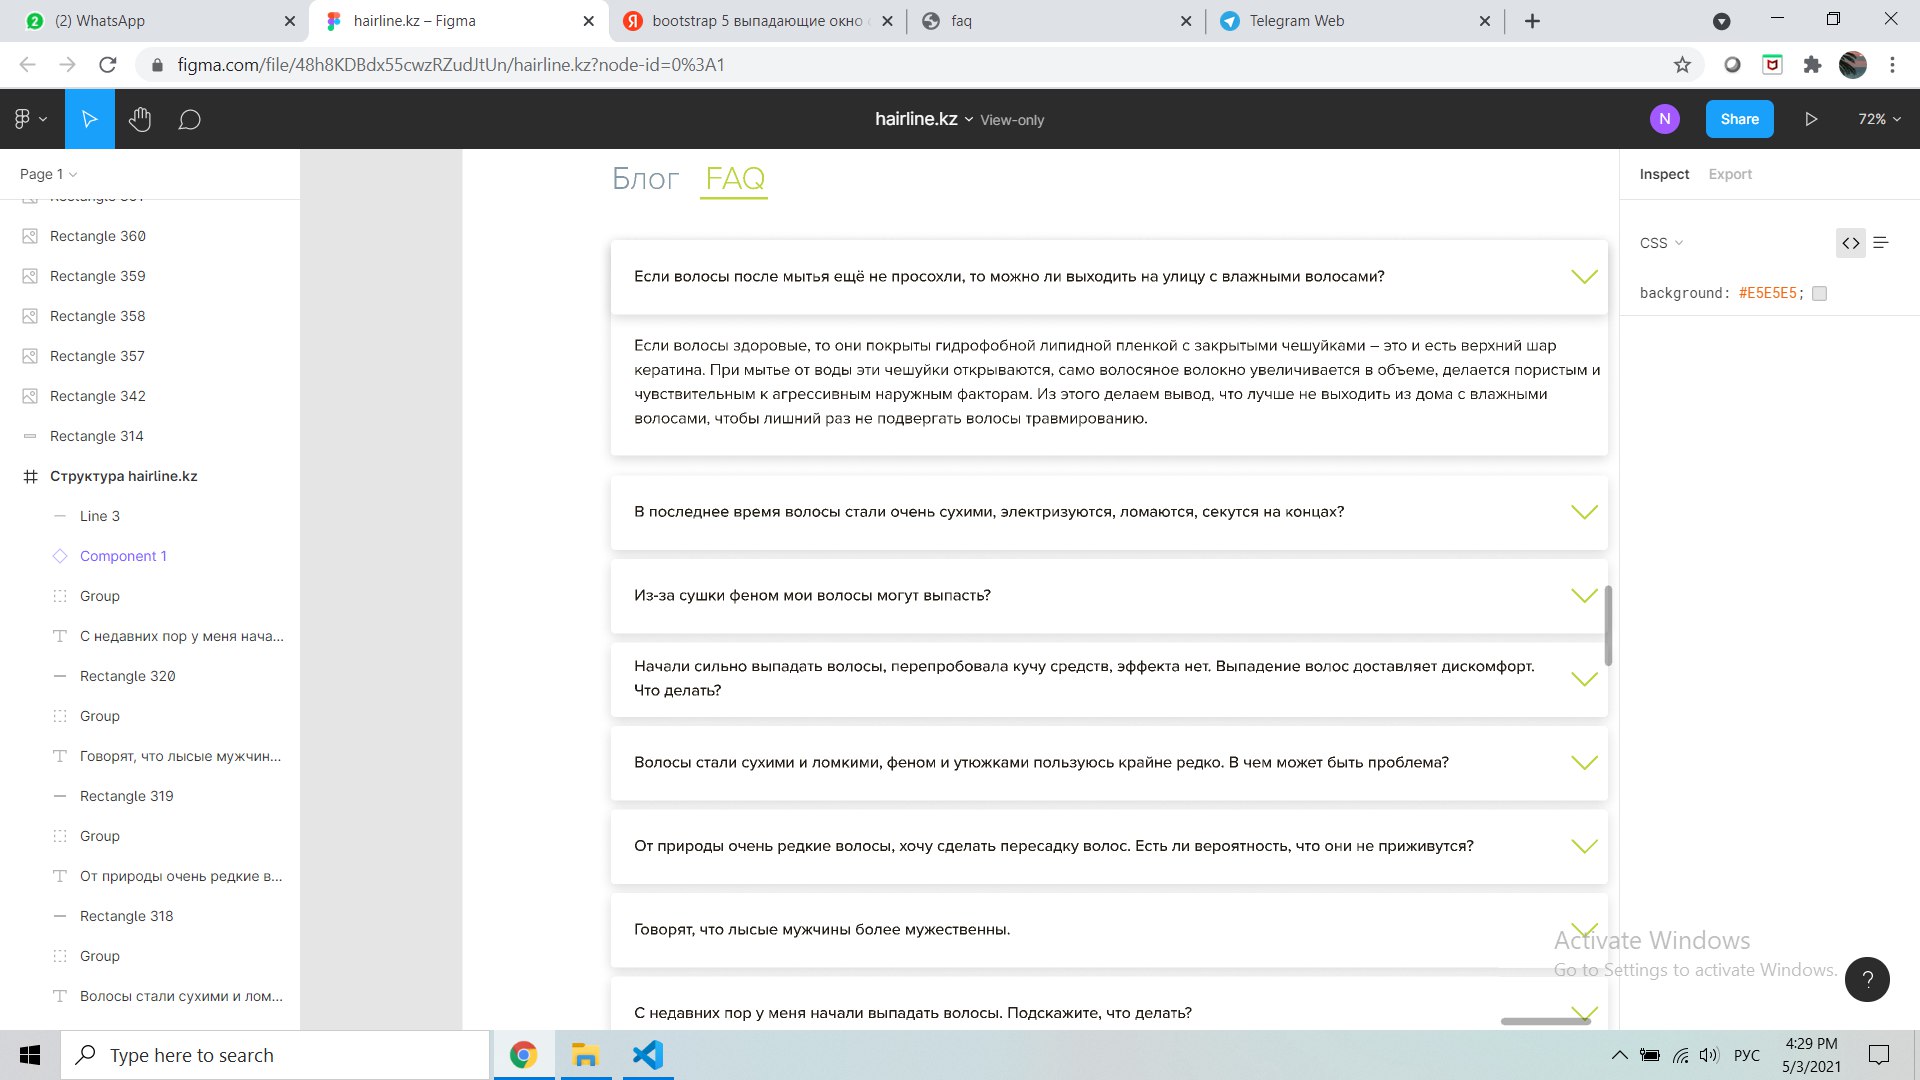The width and height of the screenshot is (1920, 1080).
Task: Go back in browser history
Action: [28, 65]
